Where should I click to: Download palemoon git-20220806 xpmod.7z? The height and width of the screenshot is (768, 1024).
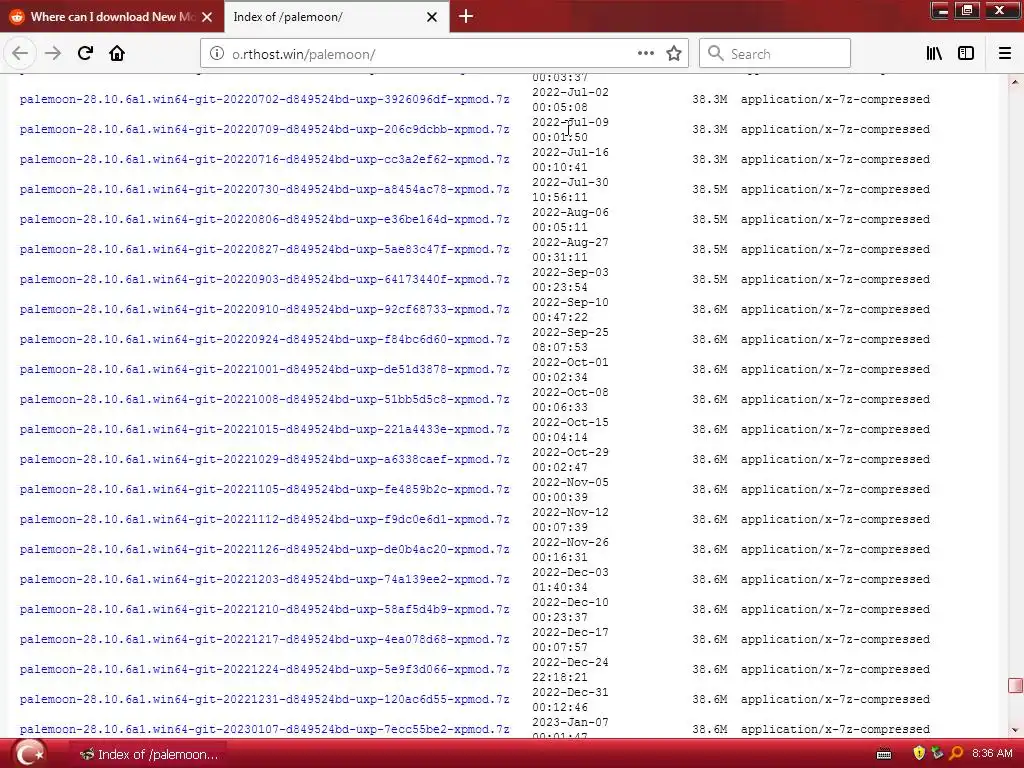264,219
